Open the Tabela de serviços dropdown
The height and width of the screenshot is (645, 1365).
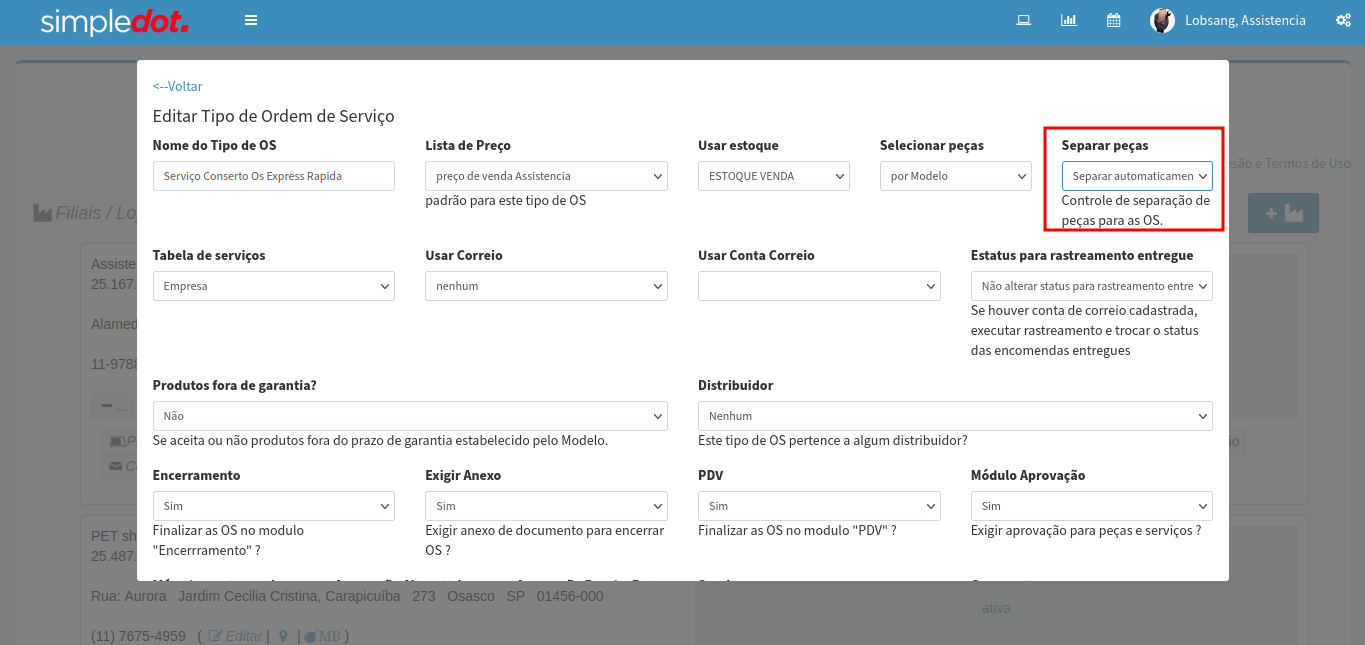pos(273,286)
